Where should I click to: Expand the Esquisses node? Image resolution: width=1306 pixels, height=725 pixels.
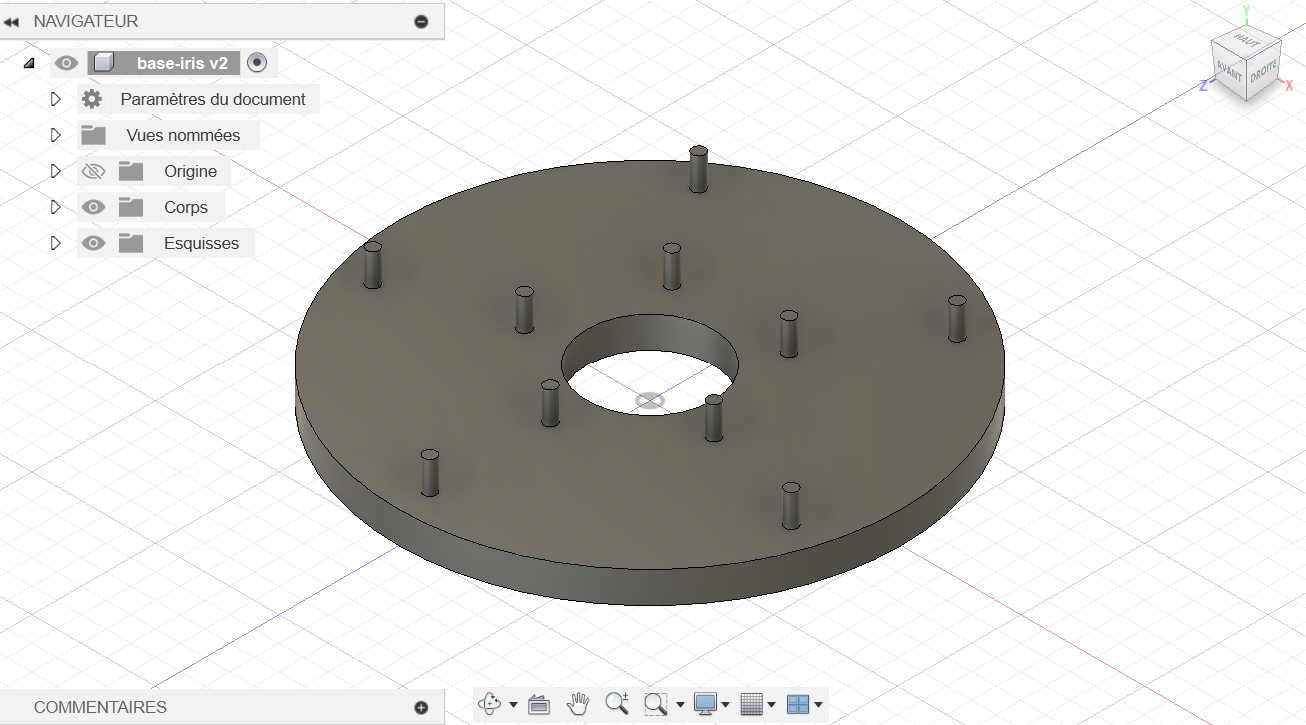click(x=56, y=243)
